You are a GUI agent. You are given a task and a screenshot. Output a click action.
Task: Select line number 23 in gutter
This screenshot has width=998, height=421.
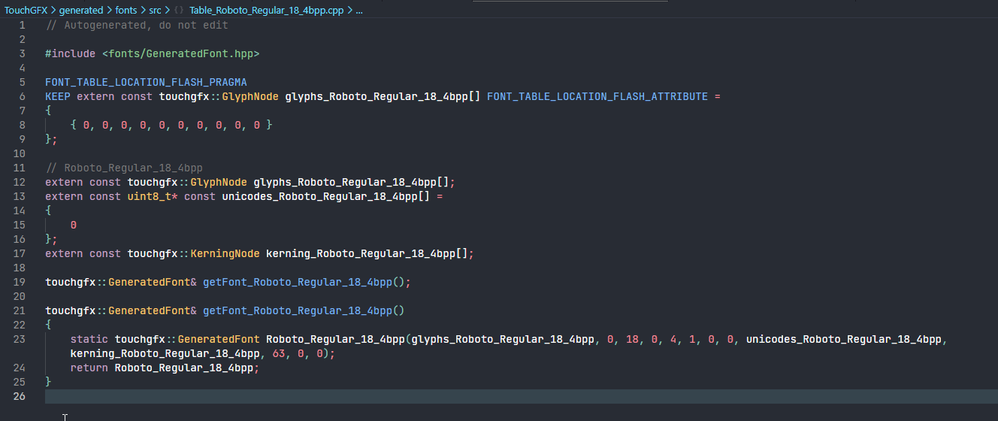tap(20, 339)
